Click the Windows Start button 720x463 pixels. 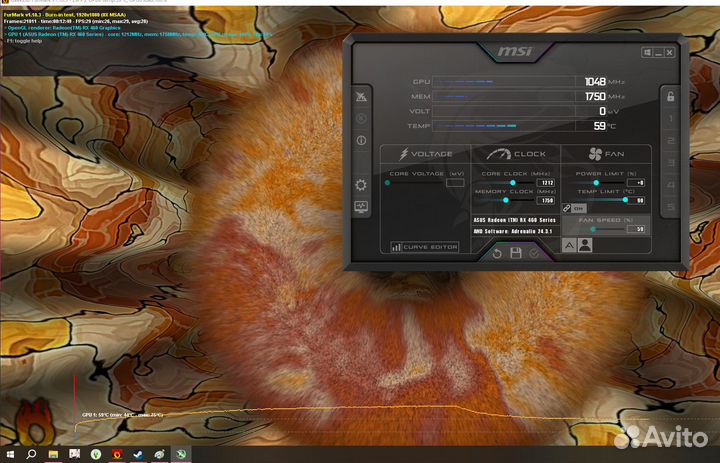click(9, 454)
